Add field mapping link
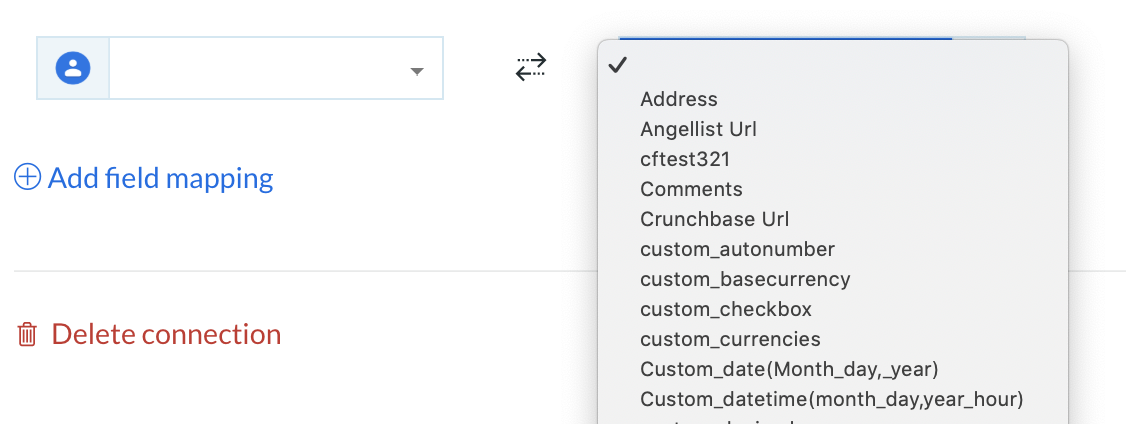The height and width of the screenshot is (424, 1126). (160, 178)
